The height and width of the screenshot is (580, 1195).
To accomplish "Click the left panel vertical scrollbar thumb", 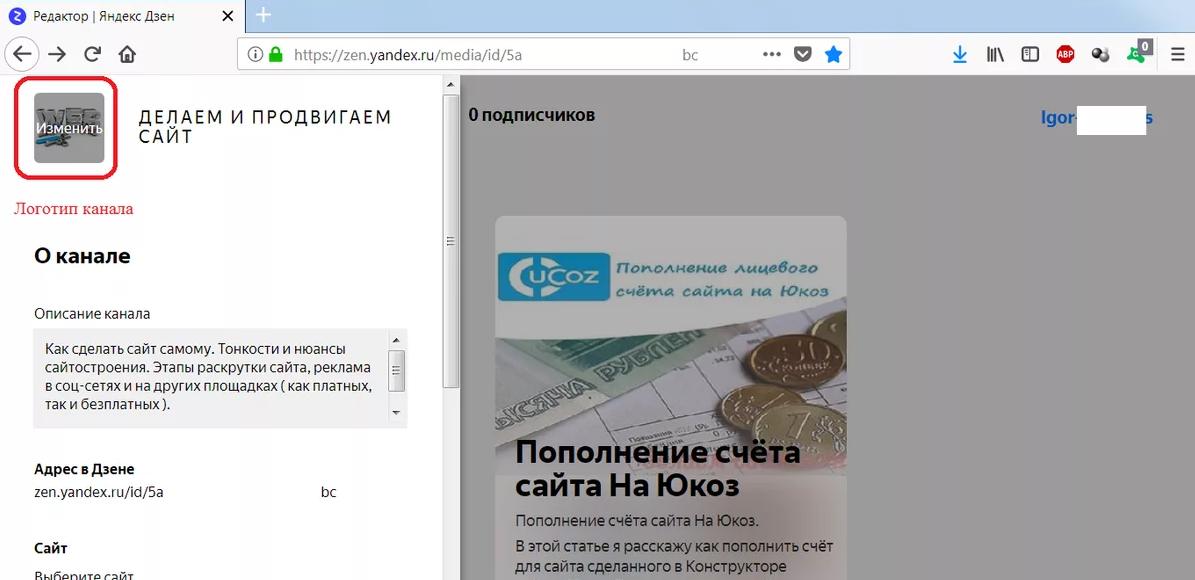I will [x=451, y=240].
